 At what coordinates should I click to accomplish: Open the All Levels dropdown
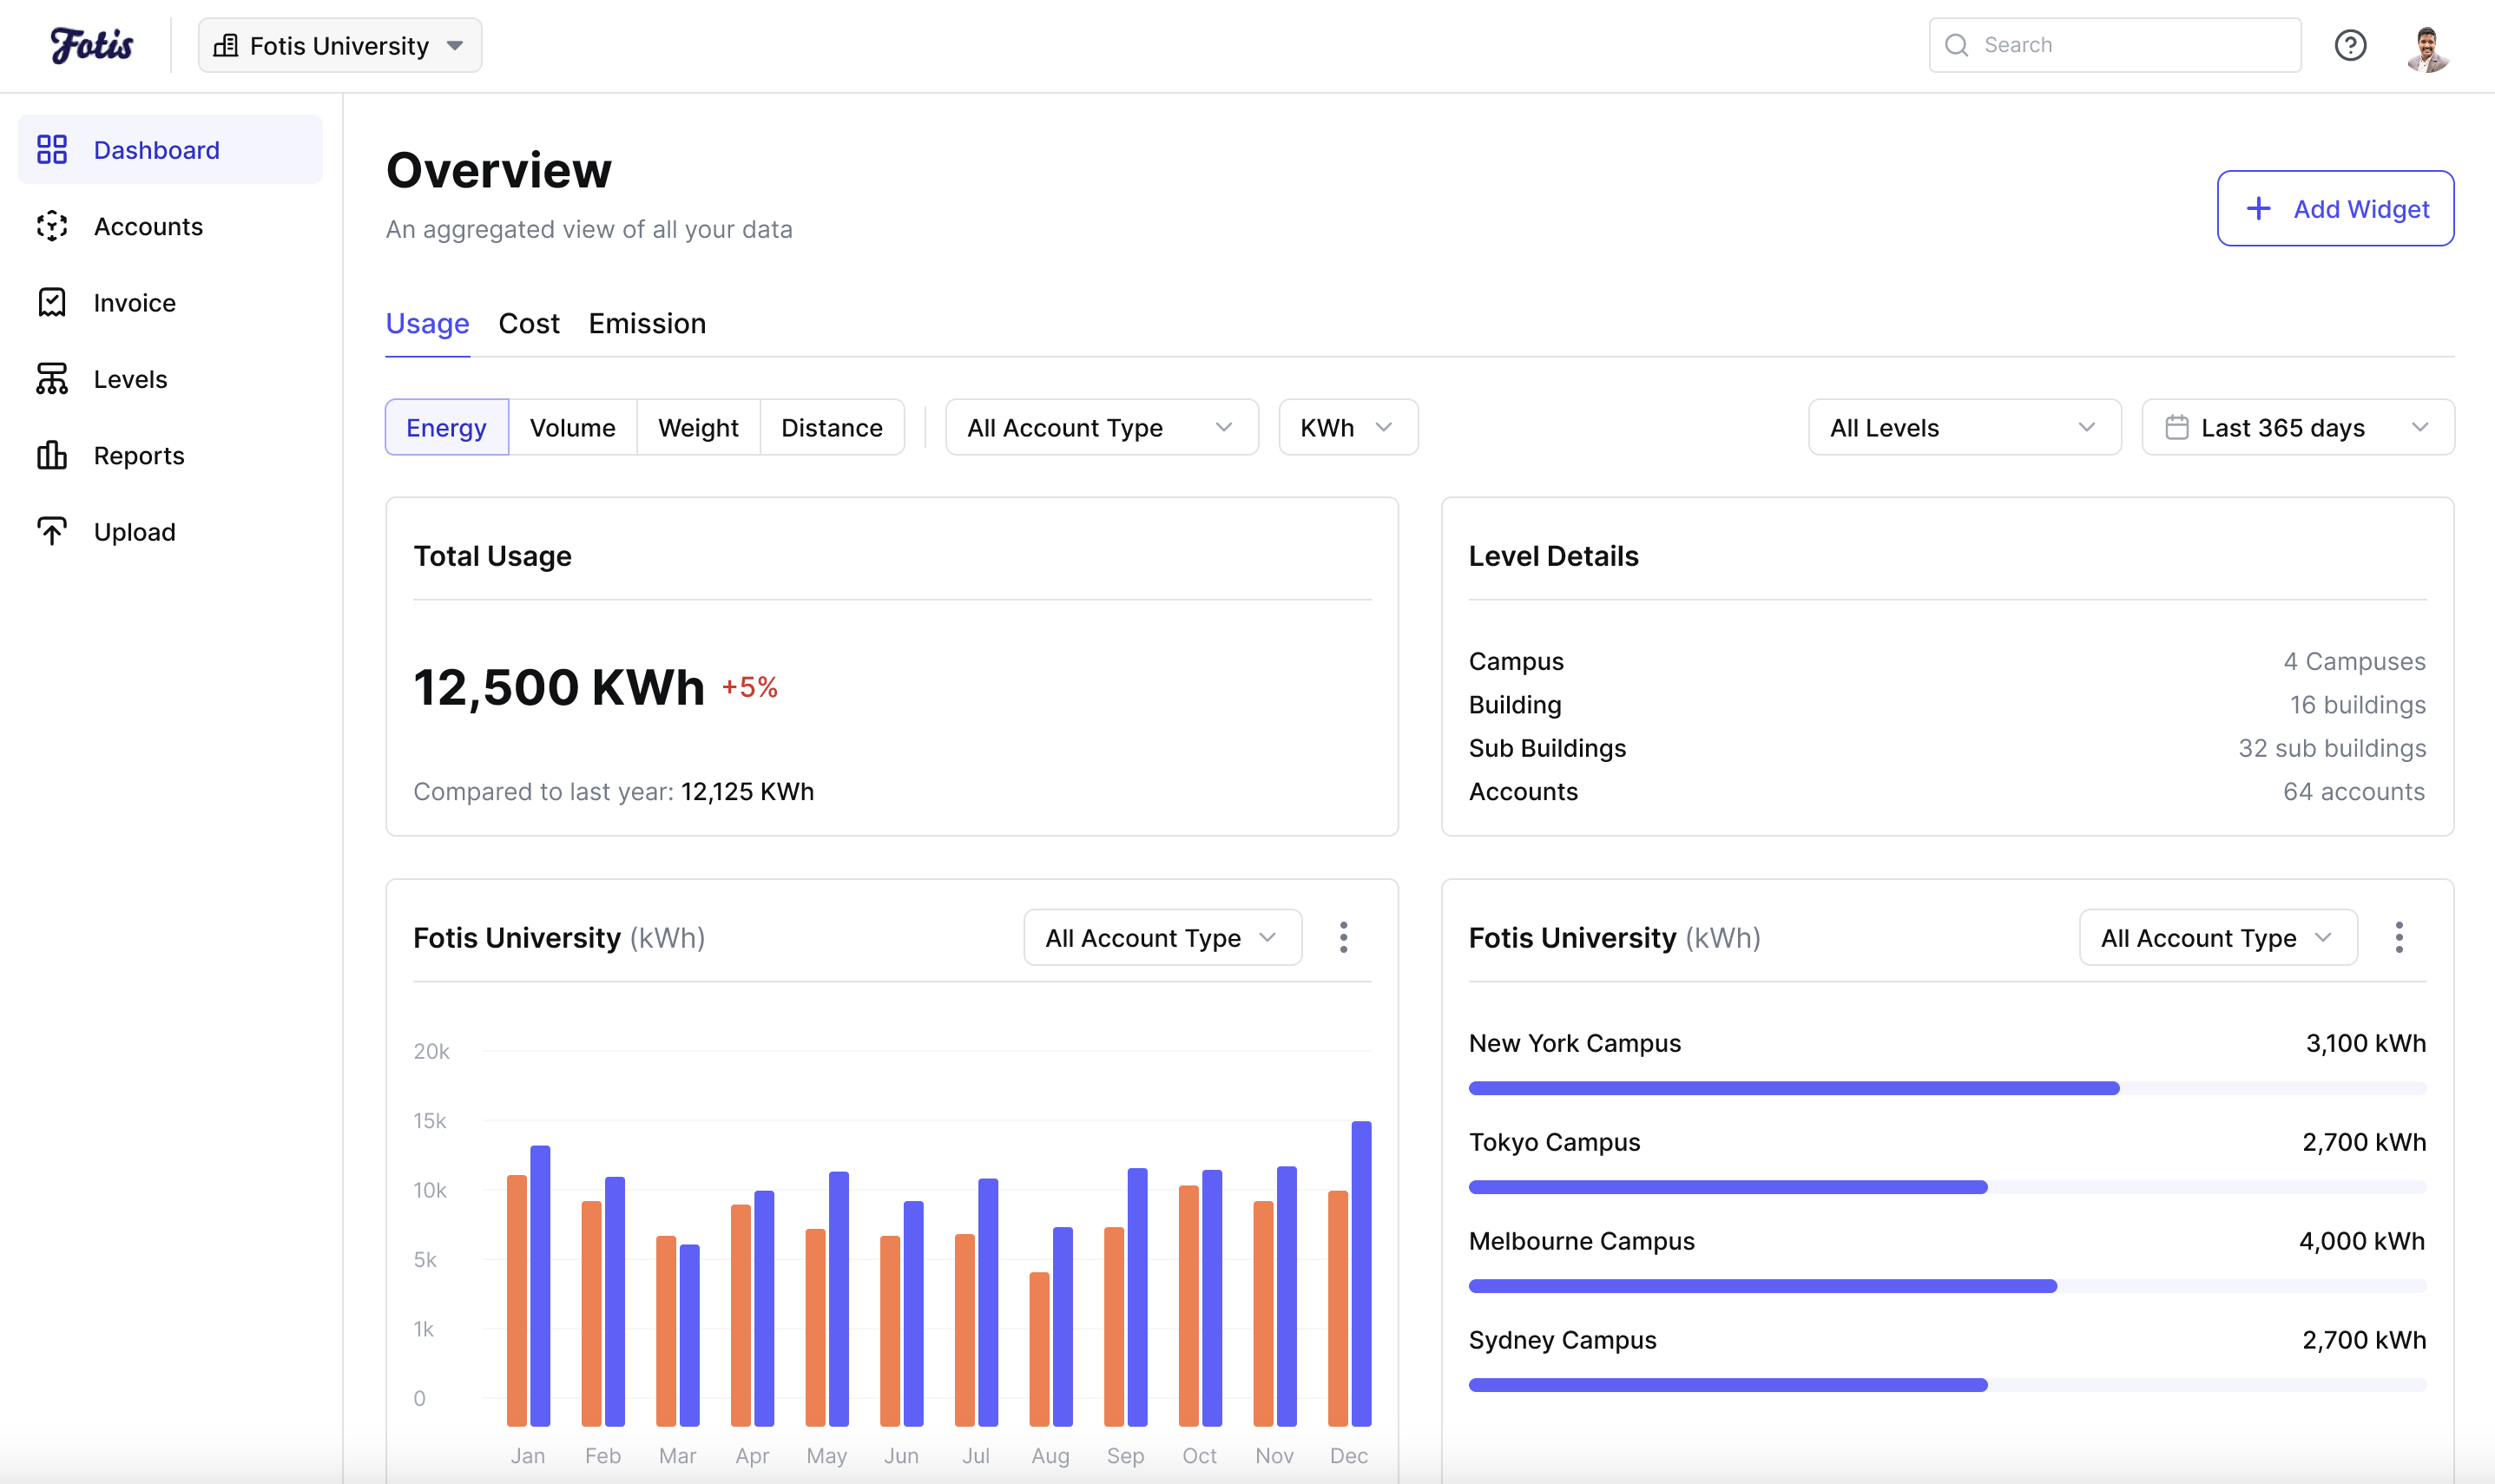coord(1963,427)
